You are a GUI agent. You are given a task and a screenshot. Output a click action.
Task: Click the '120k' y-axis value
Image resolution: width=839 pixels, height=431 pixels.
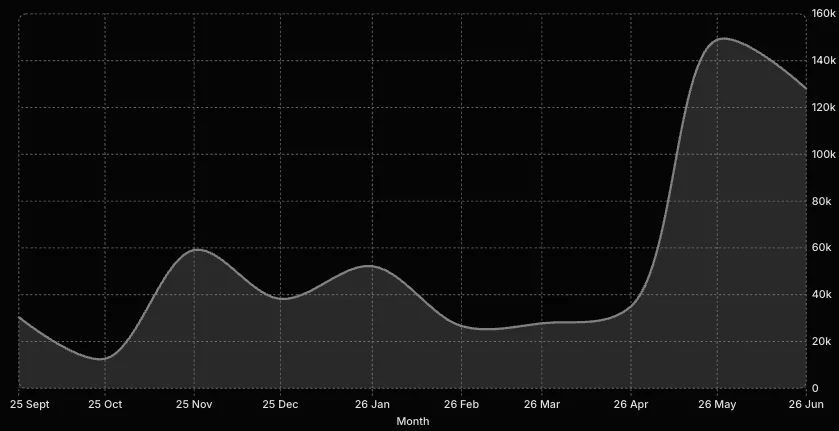(x=823, y=108)
